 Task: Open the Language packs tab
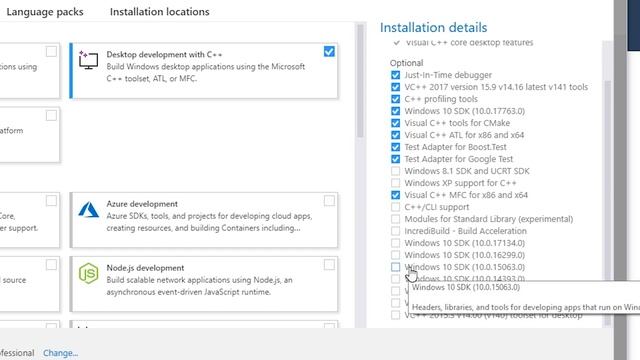pos(44,12)
